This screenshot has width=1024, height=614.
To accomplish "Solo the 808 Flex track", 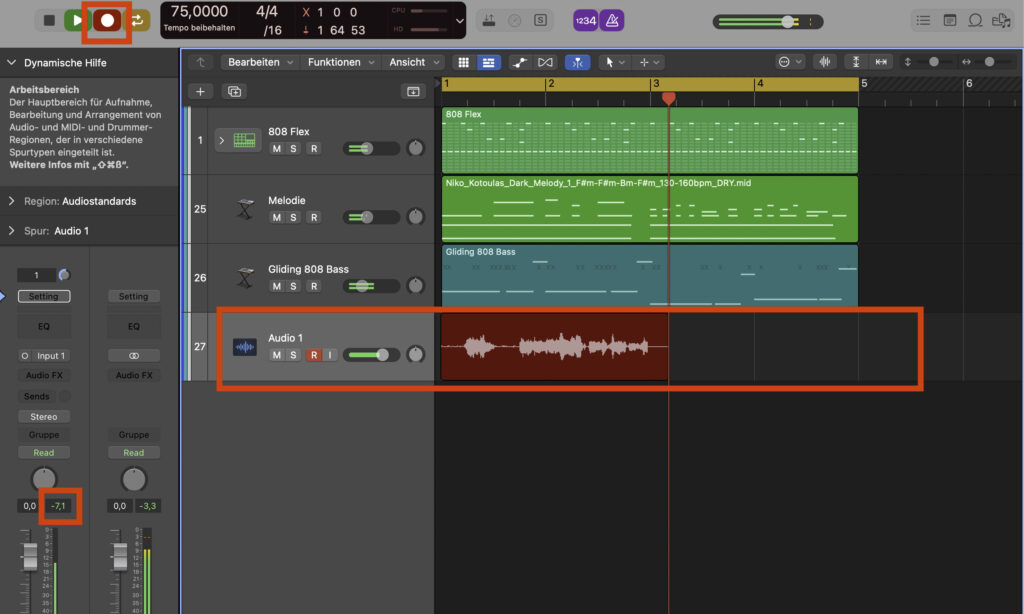I will pyautogui.click(x=293, y=148).
